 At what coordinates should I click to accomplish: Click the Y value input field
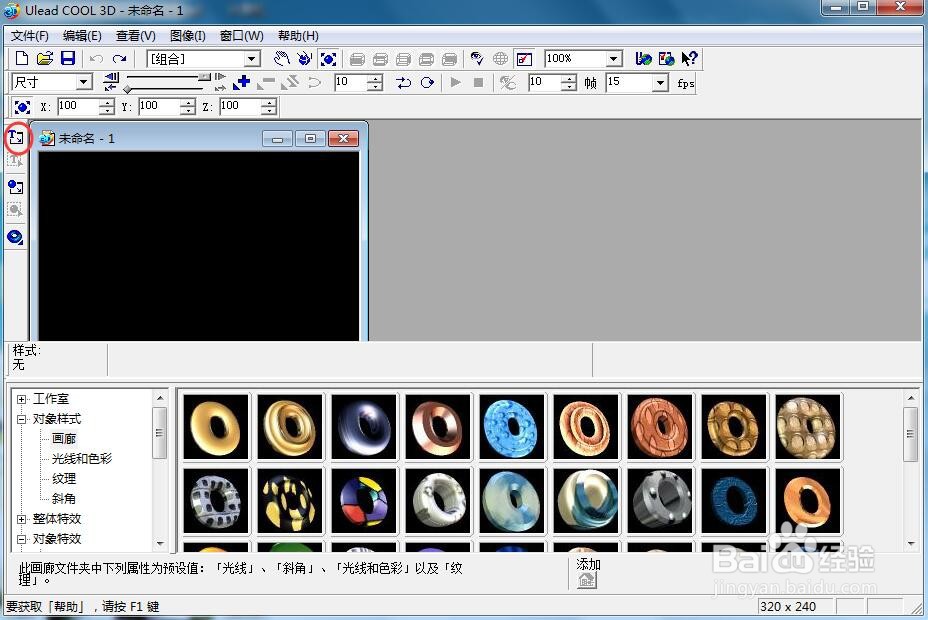click(159, 106)
